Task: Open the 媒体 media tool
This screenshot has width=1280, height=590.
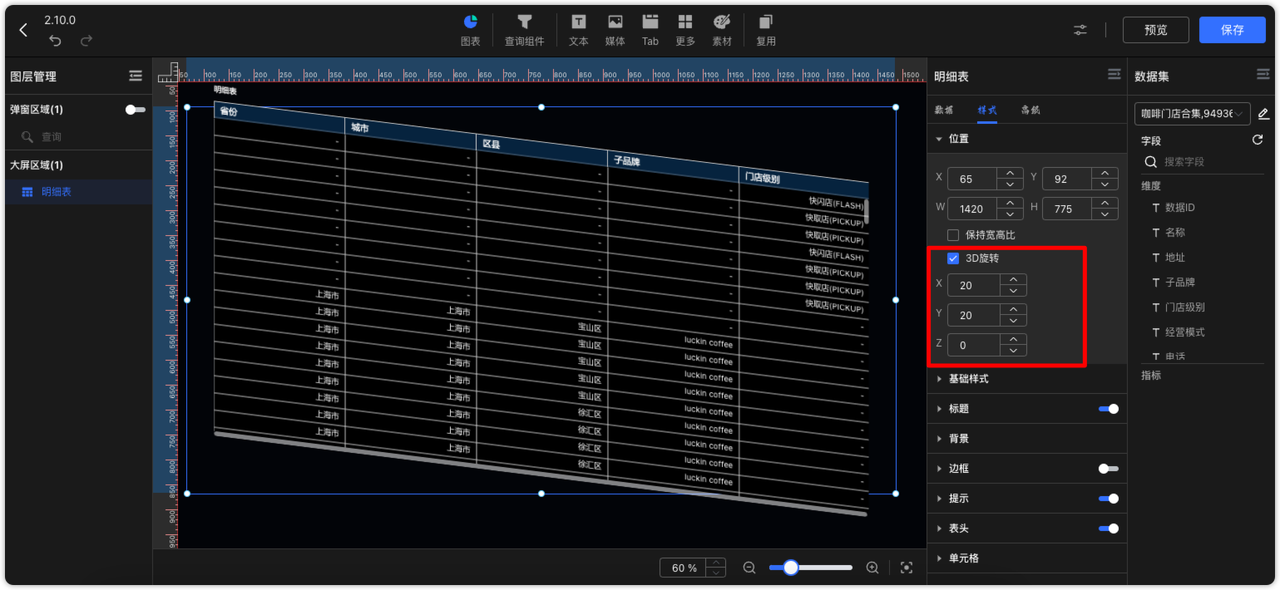Action: [x=615, y=29]
